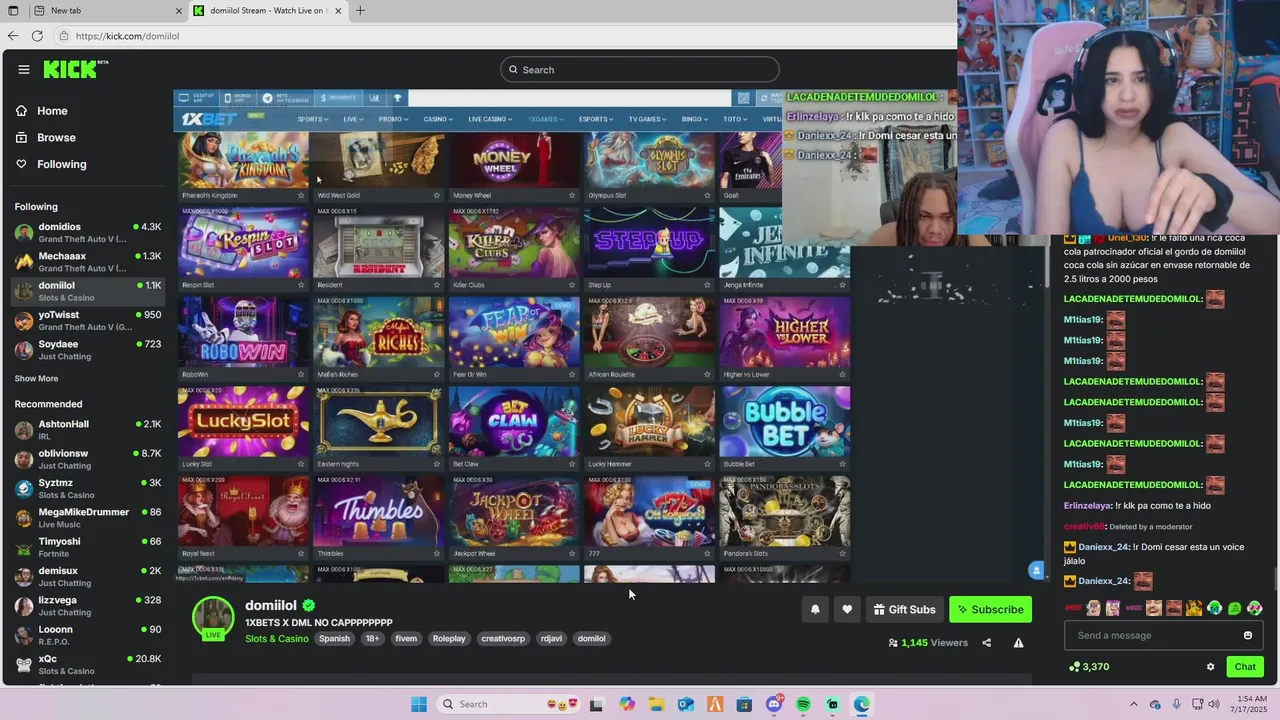This screenshot has width=1280, height=720.
Task: Follow channel with the heart icon
Action: point(847,609)
